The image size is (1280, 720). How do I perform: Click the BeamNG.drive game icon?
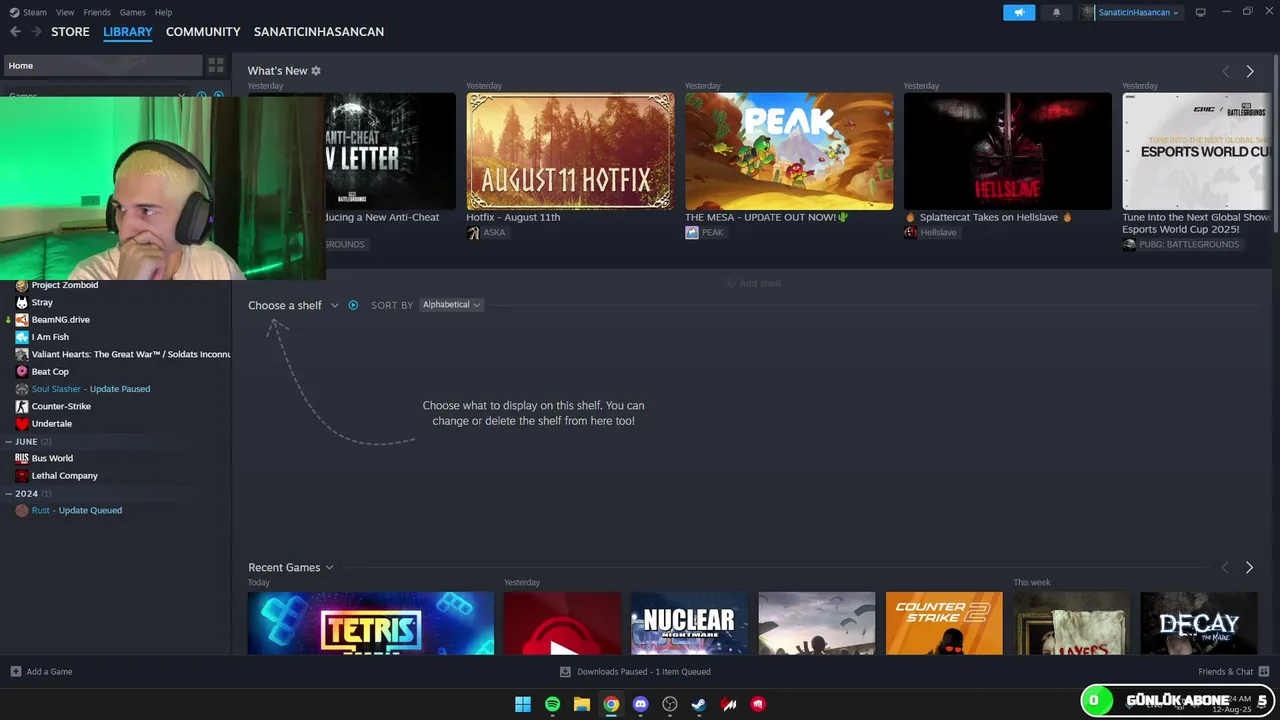22,320
